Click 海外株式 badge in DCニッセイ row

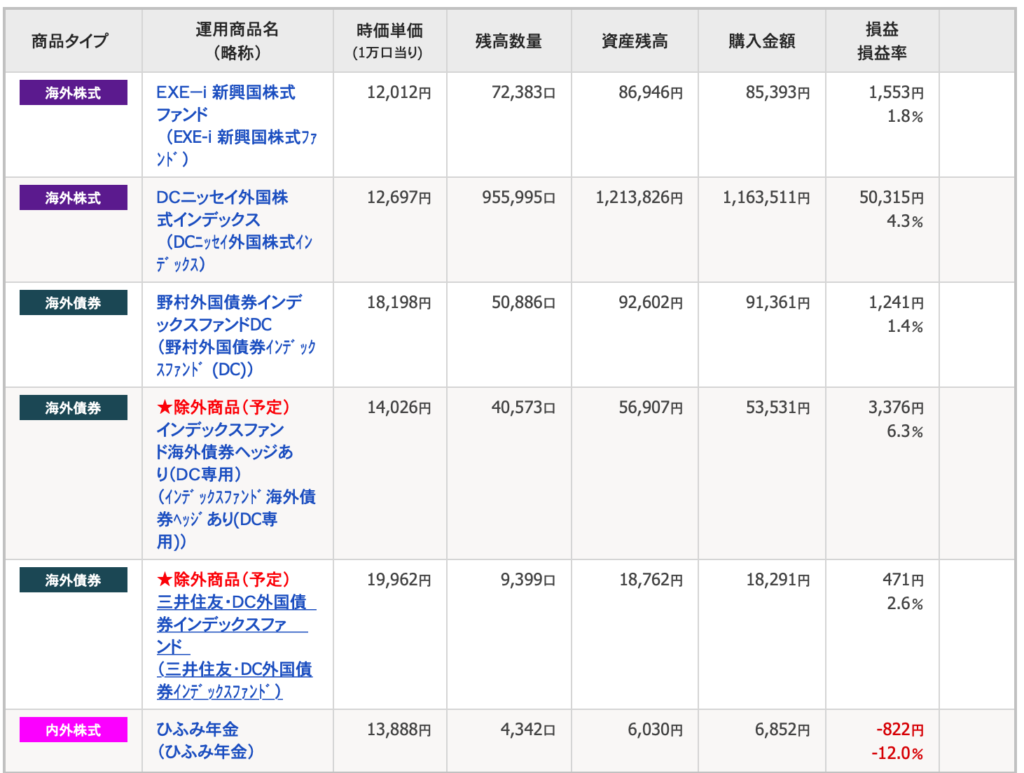[x=73, y=198]
